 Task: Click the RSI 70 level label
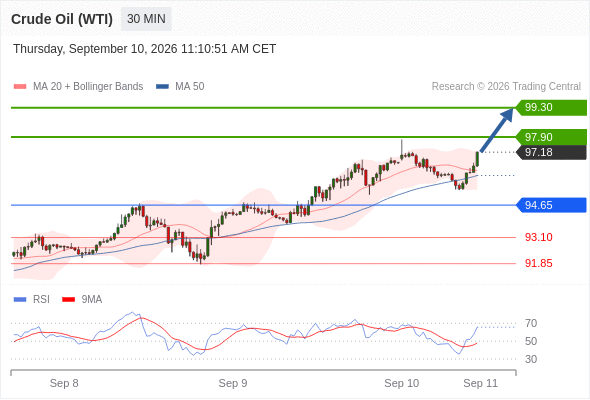[x=531, y=323]
